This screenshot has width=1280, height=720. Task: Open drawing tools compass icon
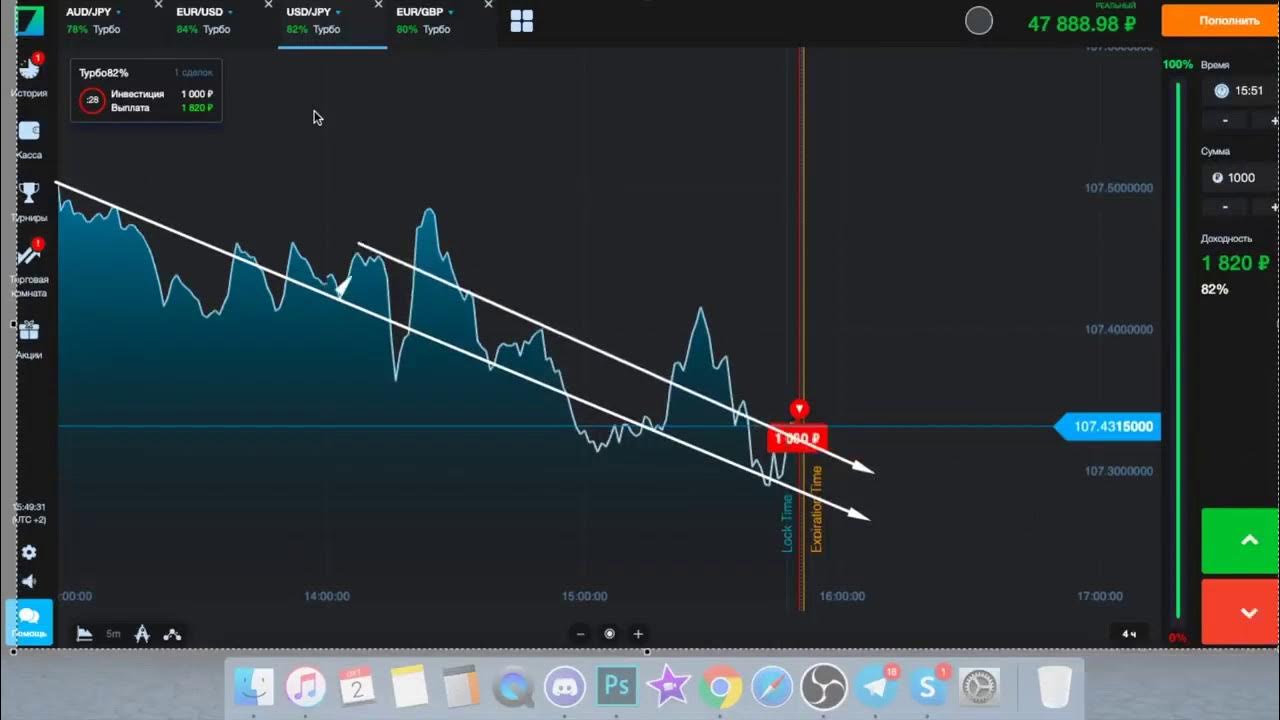142,633
